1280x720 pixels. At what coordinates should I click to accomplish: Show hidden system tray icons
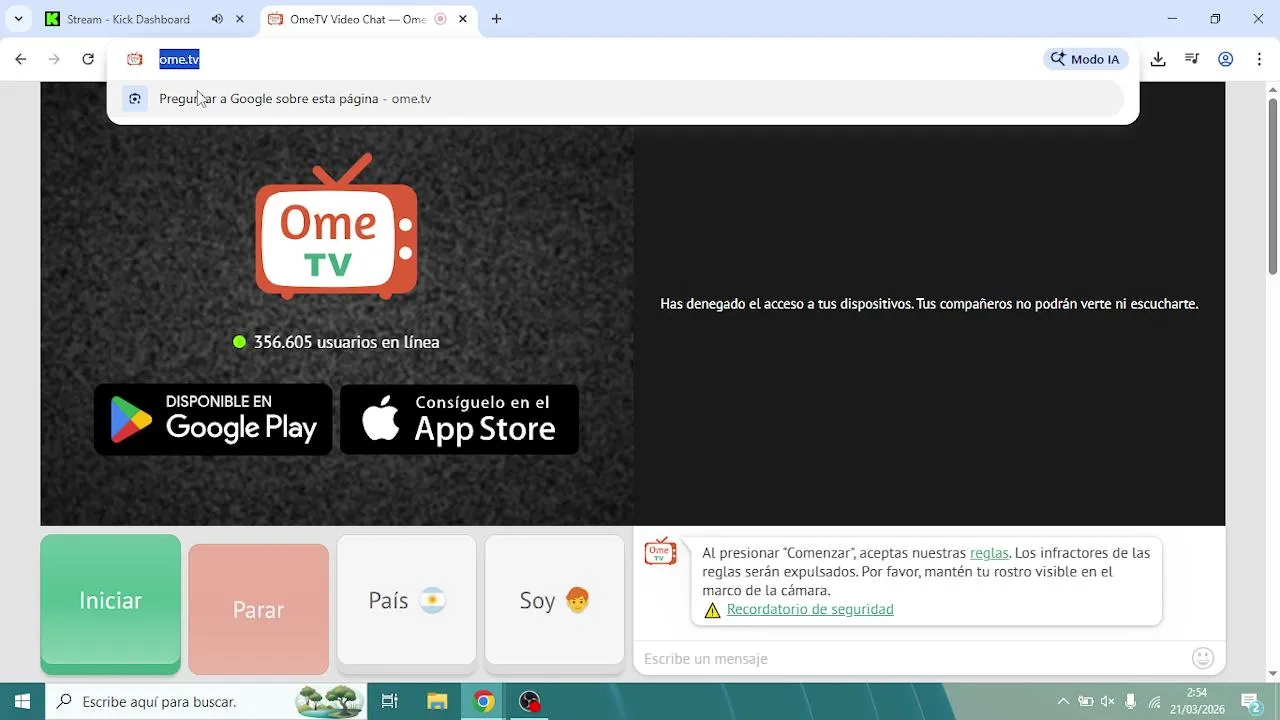[1063, 702]
